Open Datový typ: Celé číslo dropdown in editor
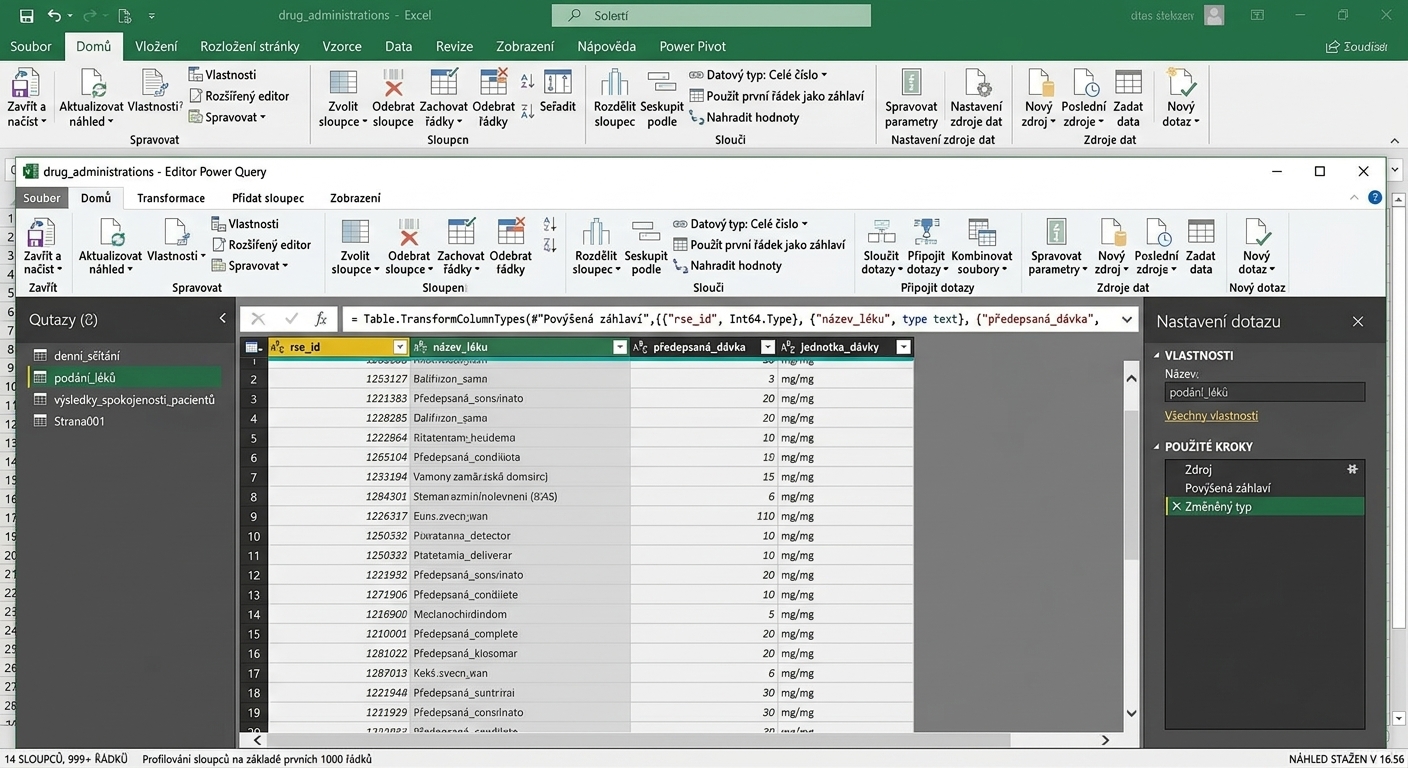The width and height of the screenshot is (1408, 768). point(741,224)
